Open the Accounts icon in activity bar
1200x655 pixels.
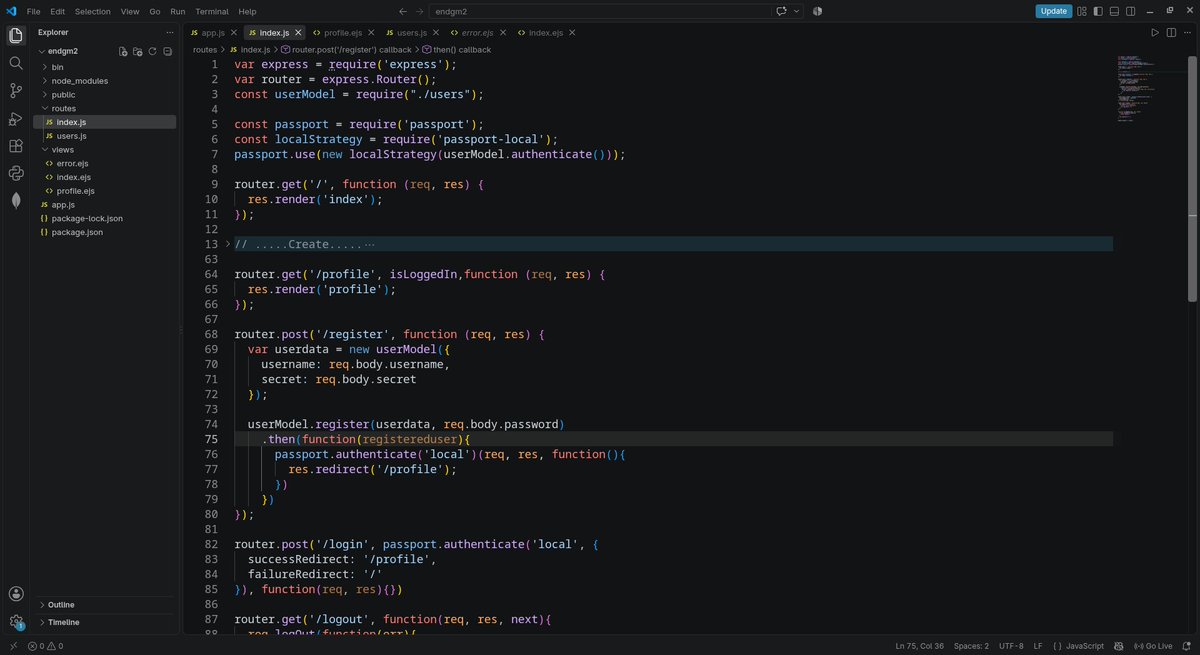pos(16,594)
